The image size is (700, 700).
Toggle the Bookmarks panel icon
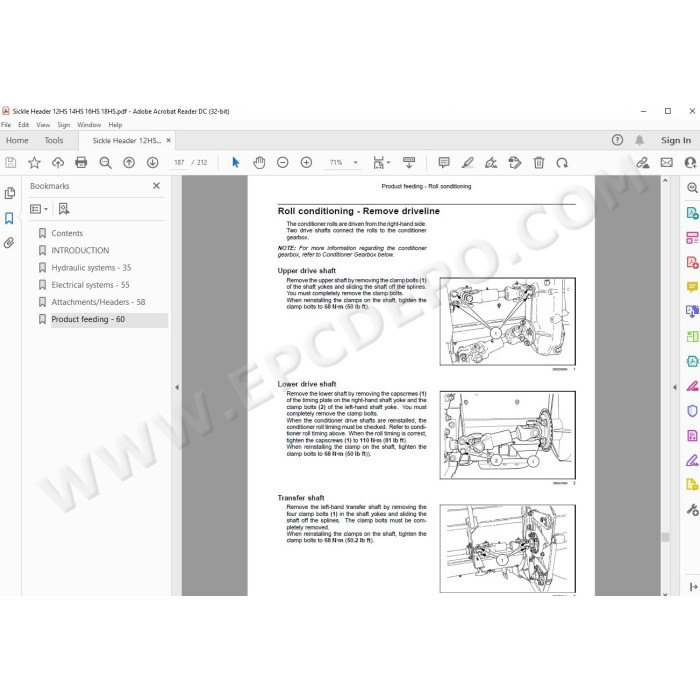pyautogui.click(x=9, y=218)
